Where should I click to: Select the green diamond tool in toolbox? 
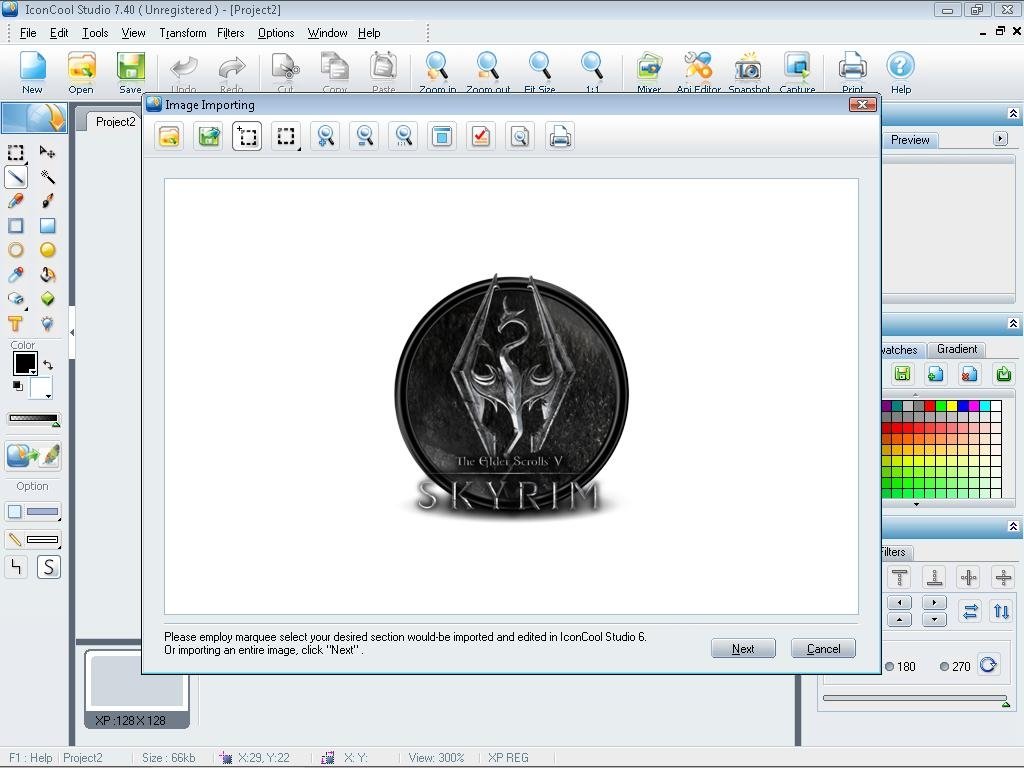pos(47,299)
